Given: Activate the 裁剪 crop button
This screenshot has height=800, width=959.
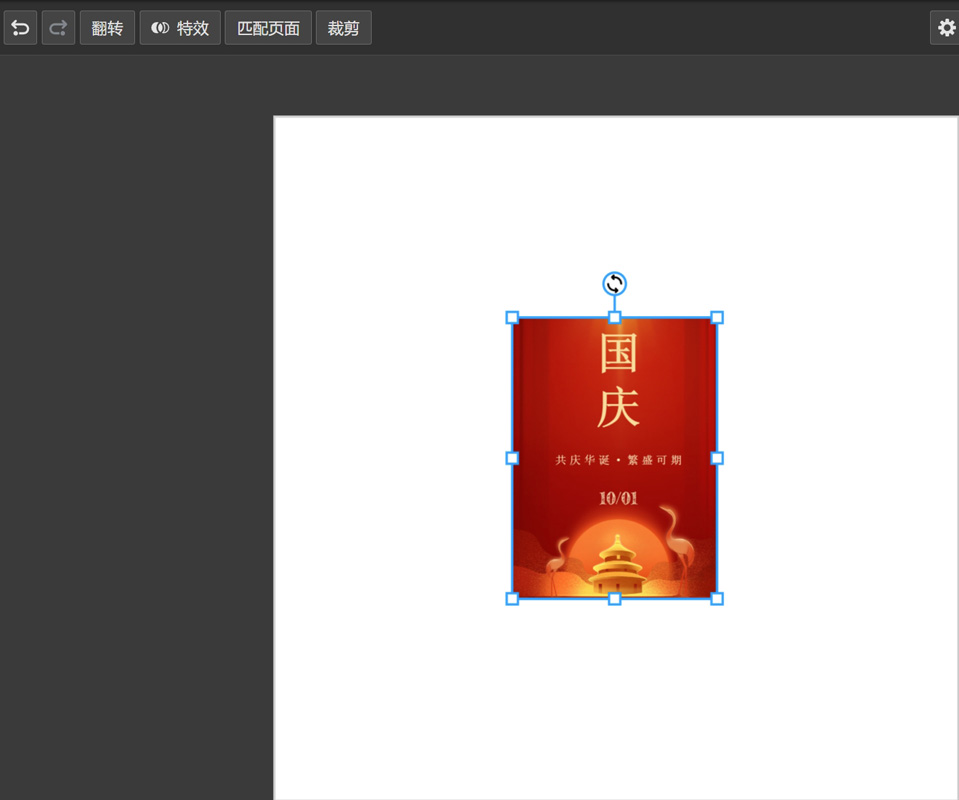Looking at the screenshot, I should (343, 28).
